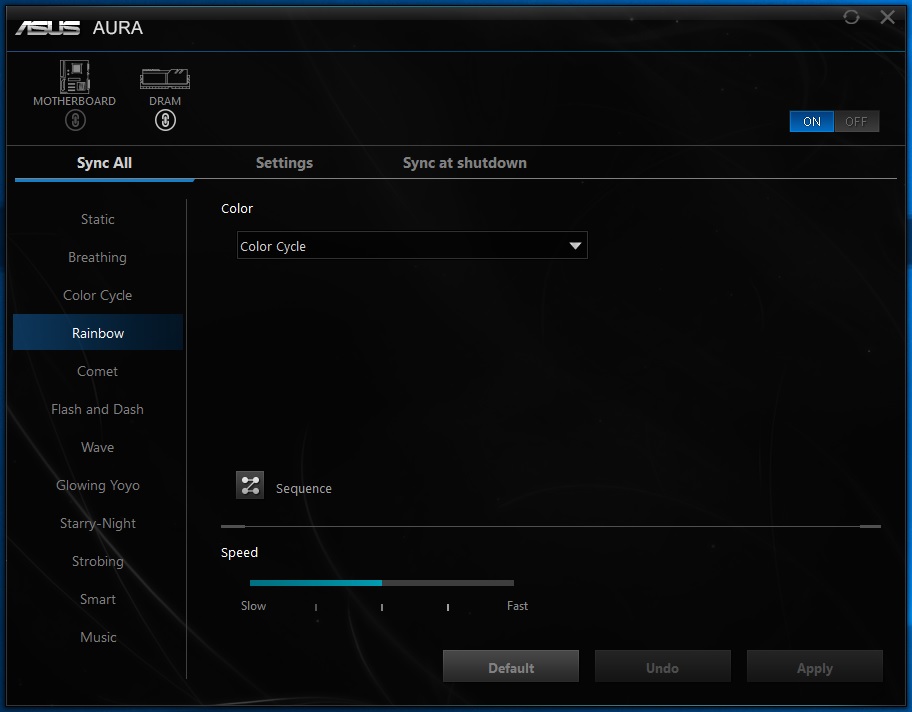This screenshot has height=712, width=912.
Task: Pick the Flash and Dash effect
Action: pyautogui.click(x=98, y=409)
